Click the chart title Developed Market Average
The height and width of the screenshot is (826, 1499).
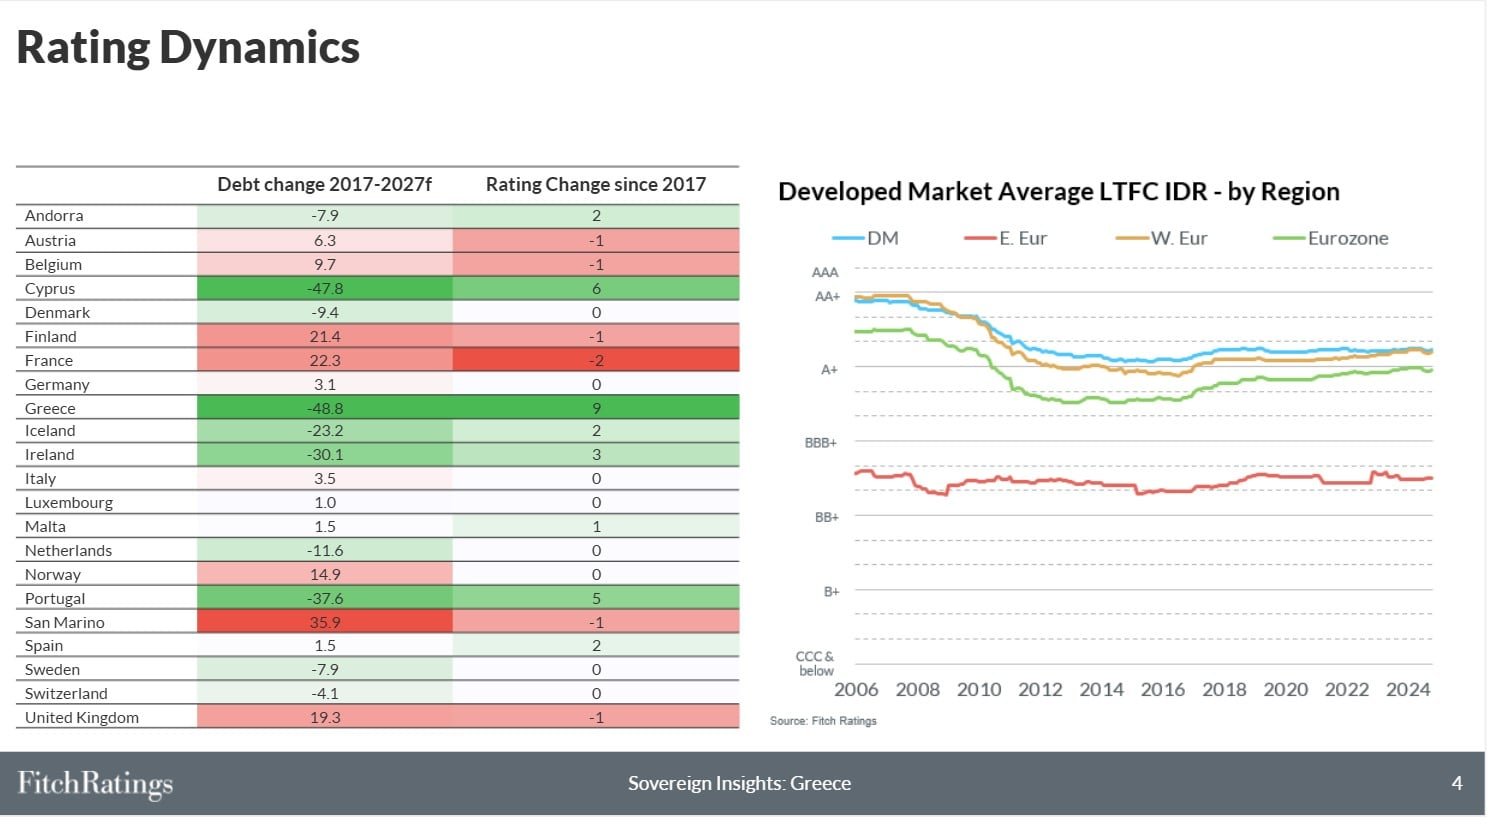tap(1058, 191)
